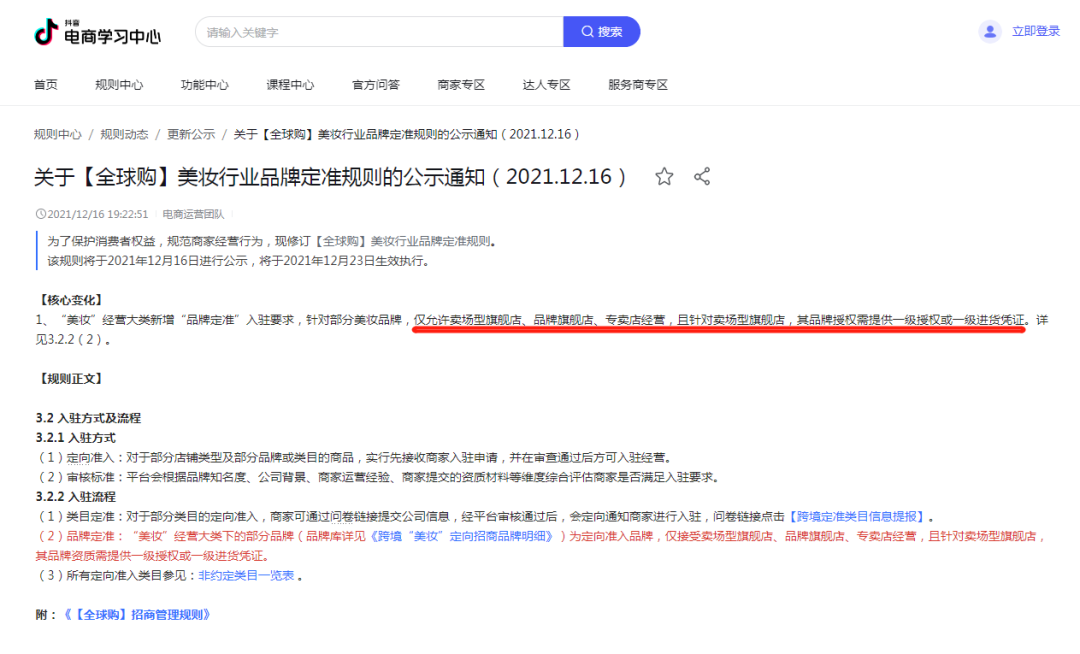Open the 规则中心 nav menu
This screenshot has height=654, width=1080.
point(119,85)
